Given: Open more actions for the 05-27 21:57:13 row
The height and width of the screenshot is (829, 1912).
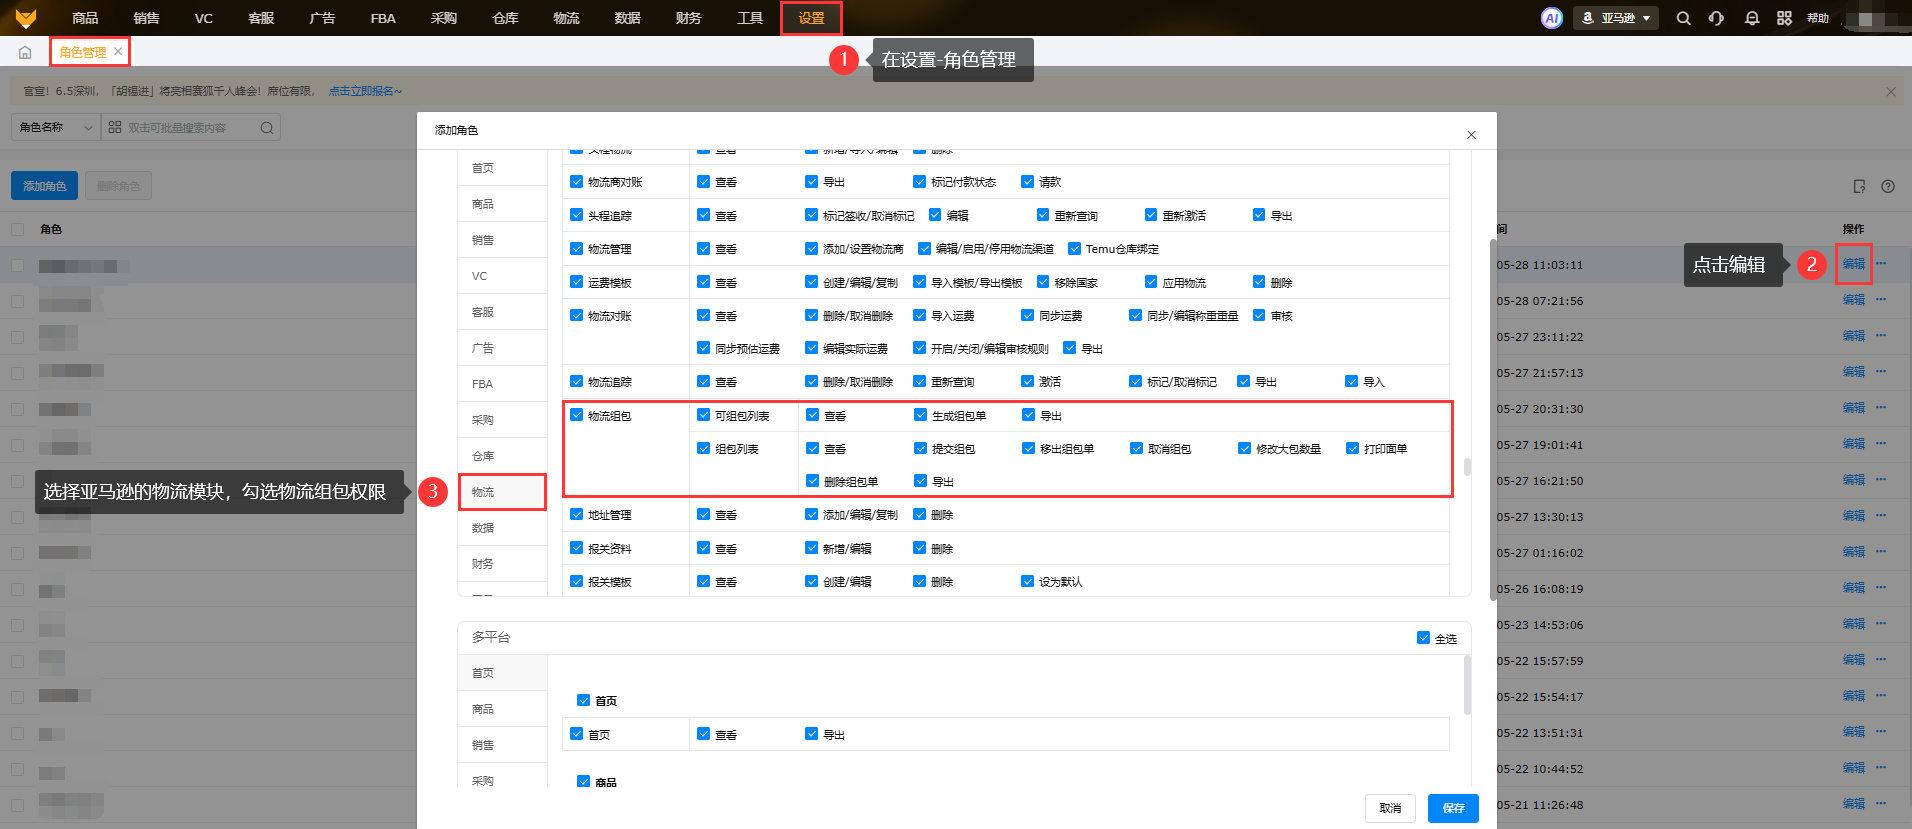Looking at the screenshot, I should coord(1881,372).
